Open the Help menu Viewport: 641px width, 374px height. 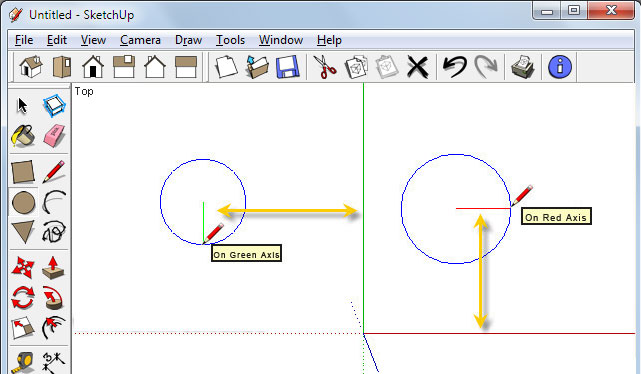coord(329,40)
